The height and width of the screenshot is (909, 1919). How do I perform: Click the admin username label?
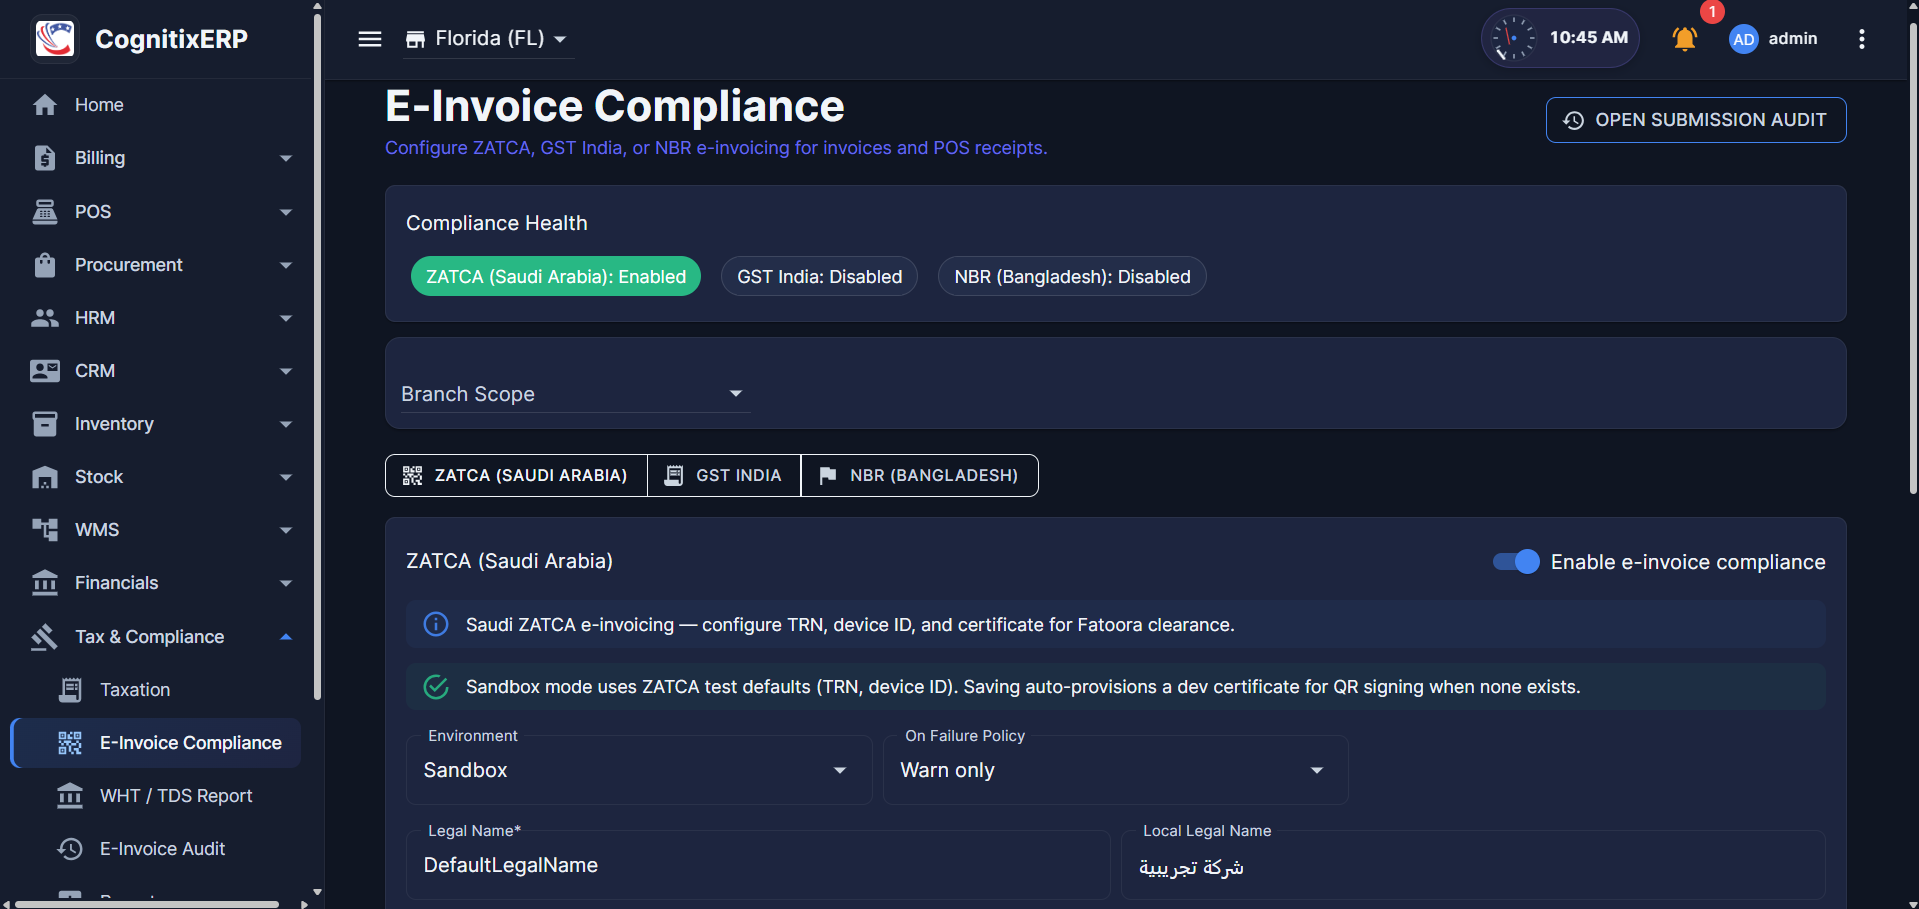tap(1793, 38)
